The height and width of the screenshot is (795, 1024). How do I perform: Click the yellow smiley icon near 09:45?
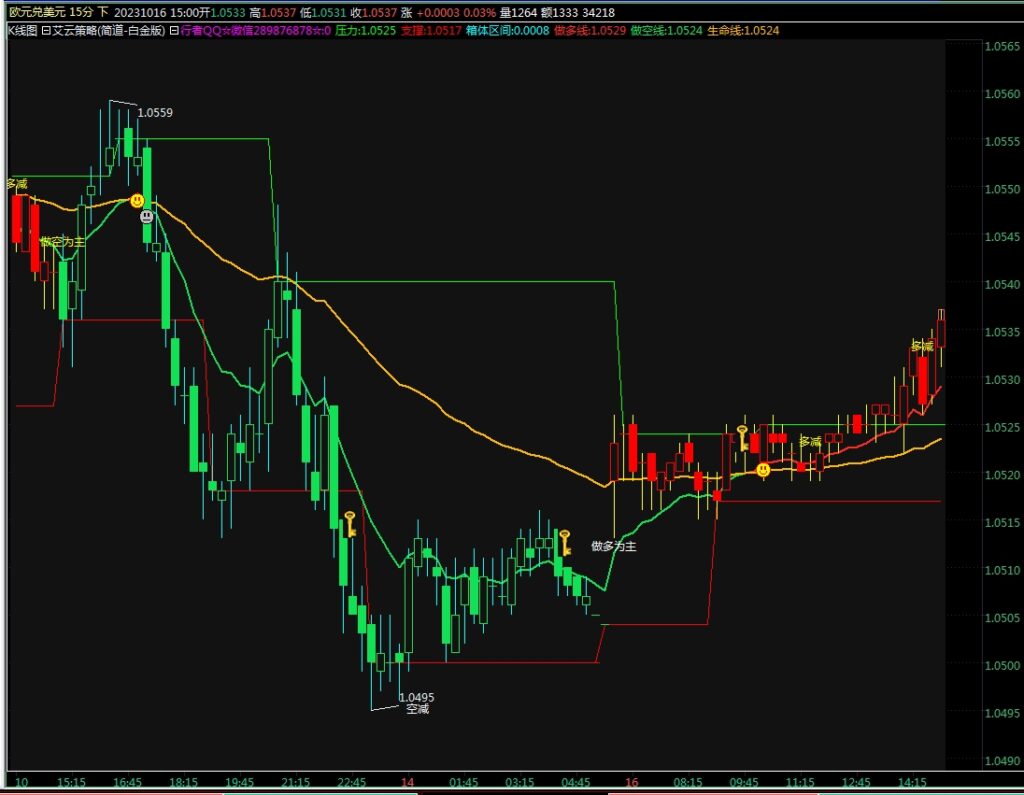coord(763,469)
